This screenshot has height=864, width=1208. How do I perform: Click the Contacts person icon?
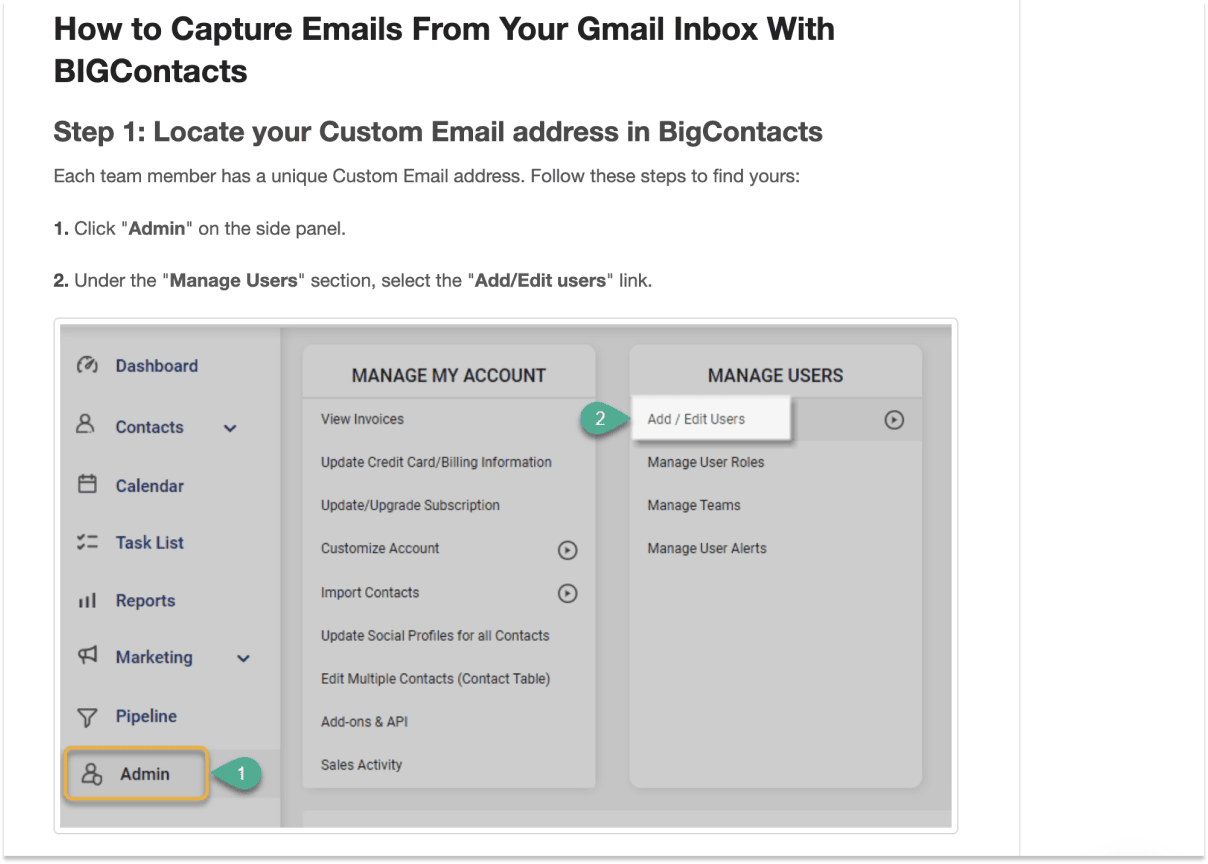pos(86,425)
